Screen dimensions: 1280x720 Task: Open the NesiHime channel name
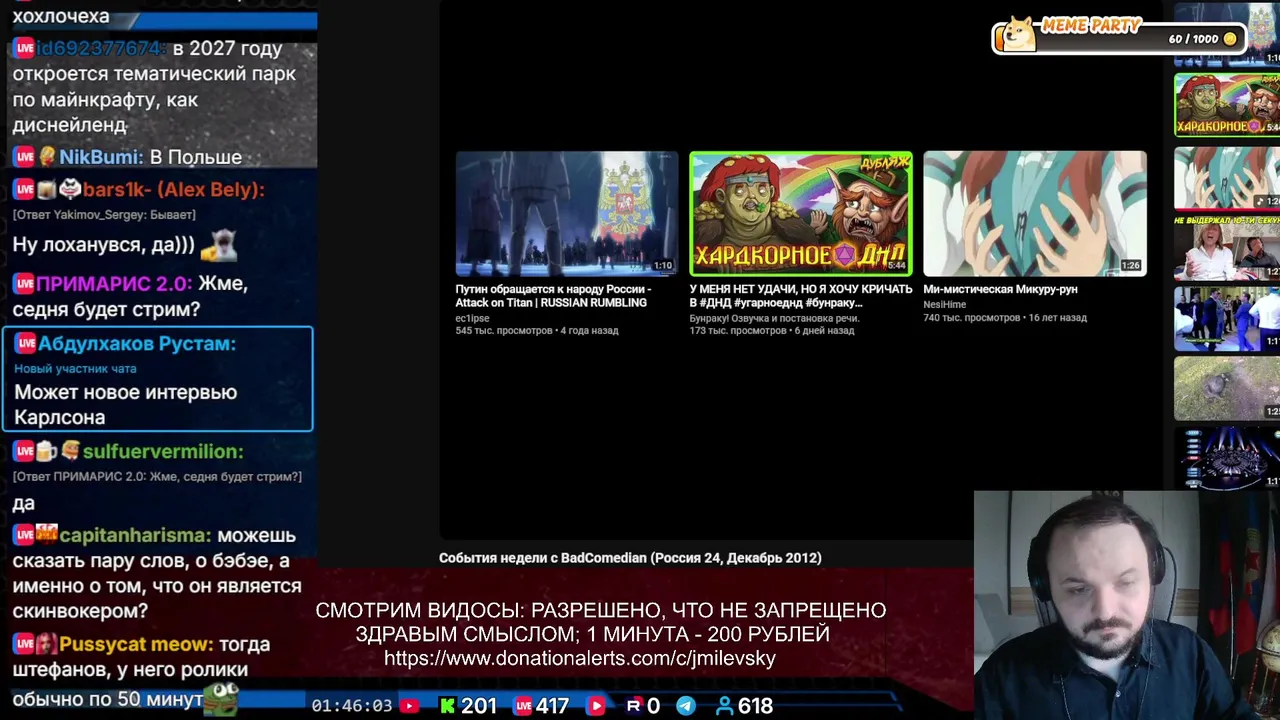pos(944,304)
